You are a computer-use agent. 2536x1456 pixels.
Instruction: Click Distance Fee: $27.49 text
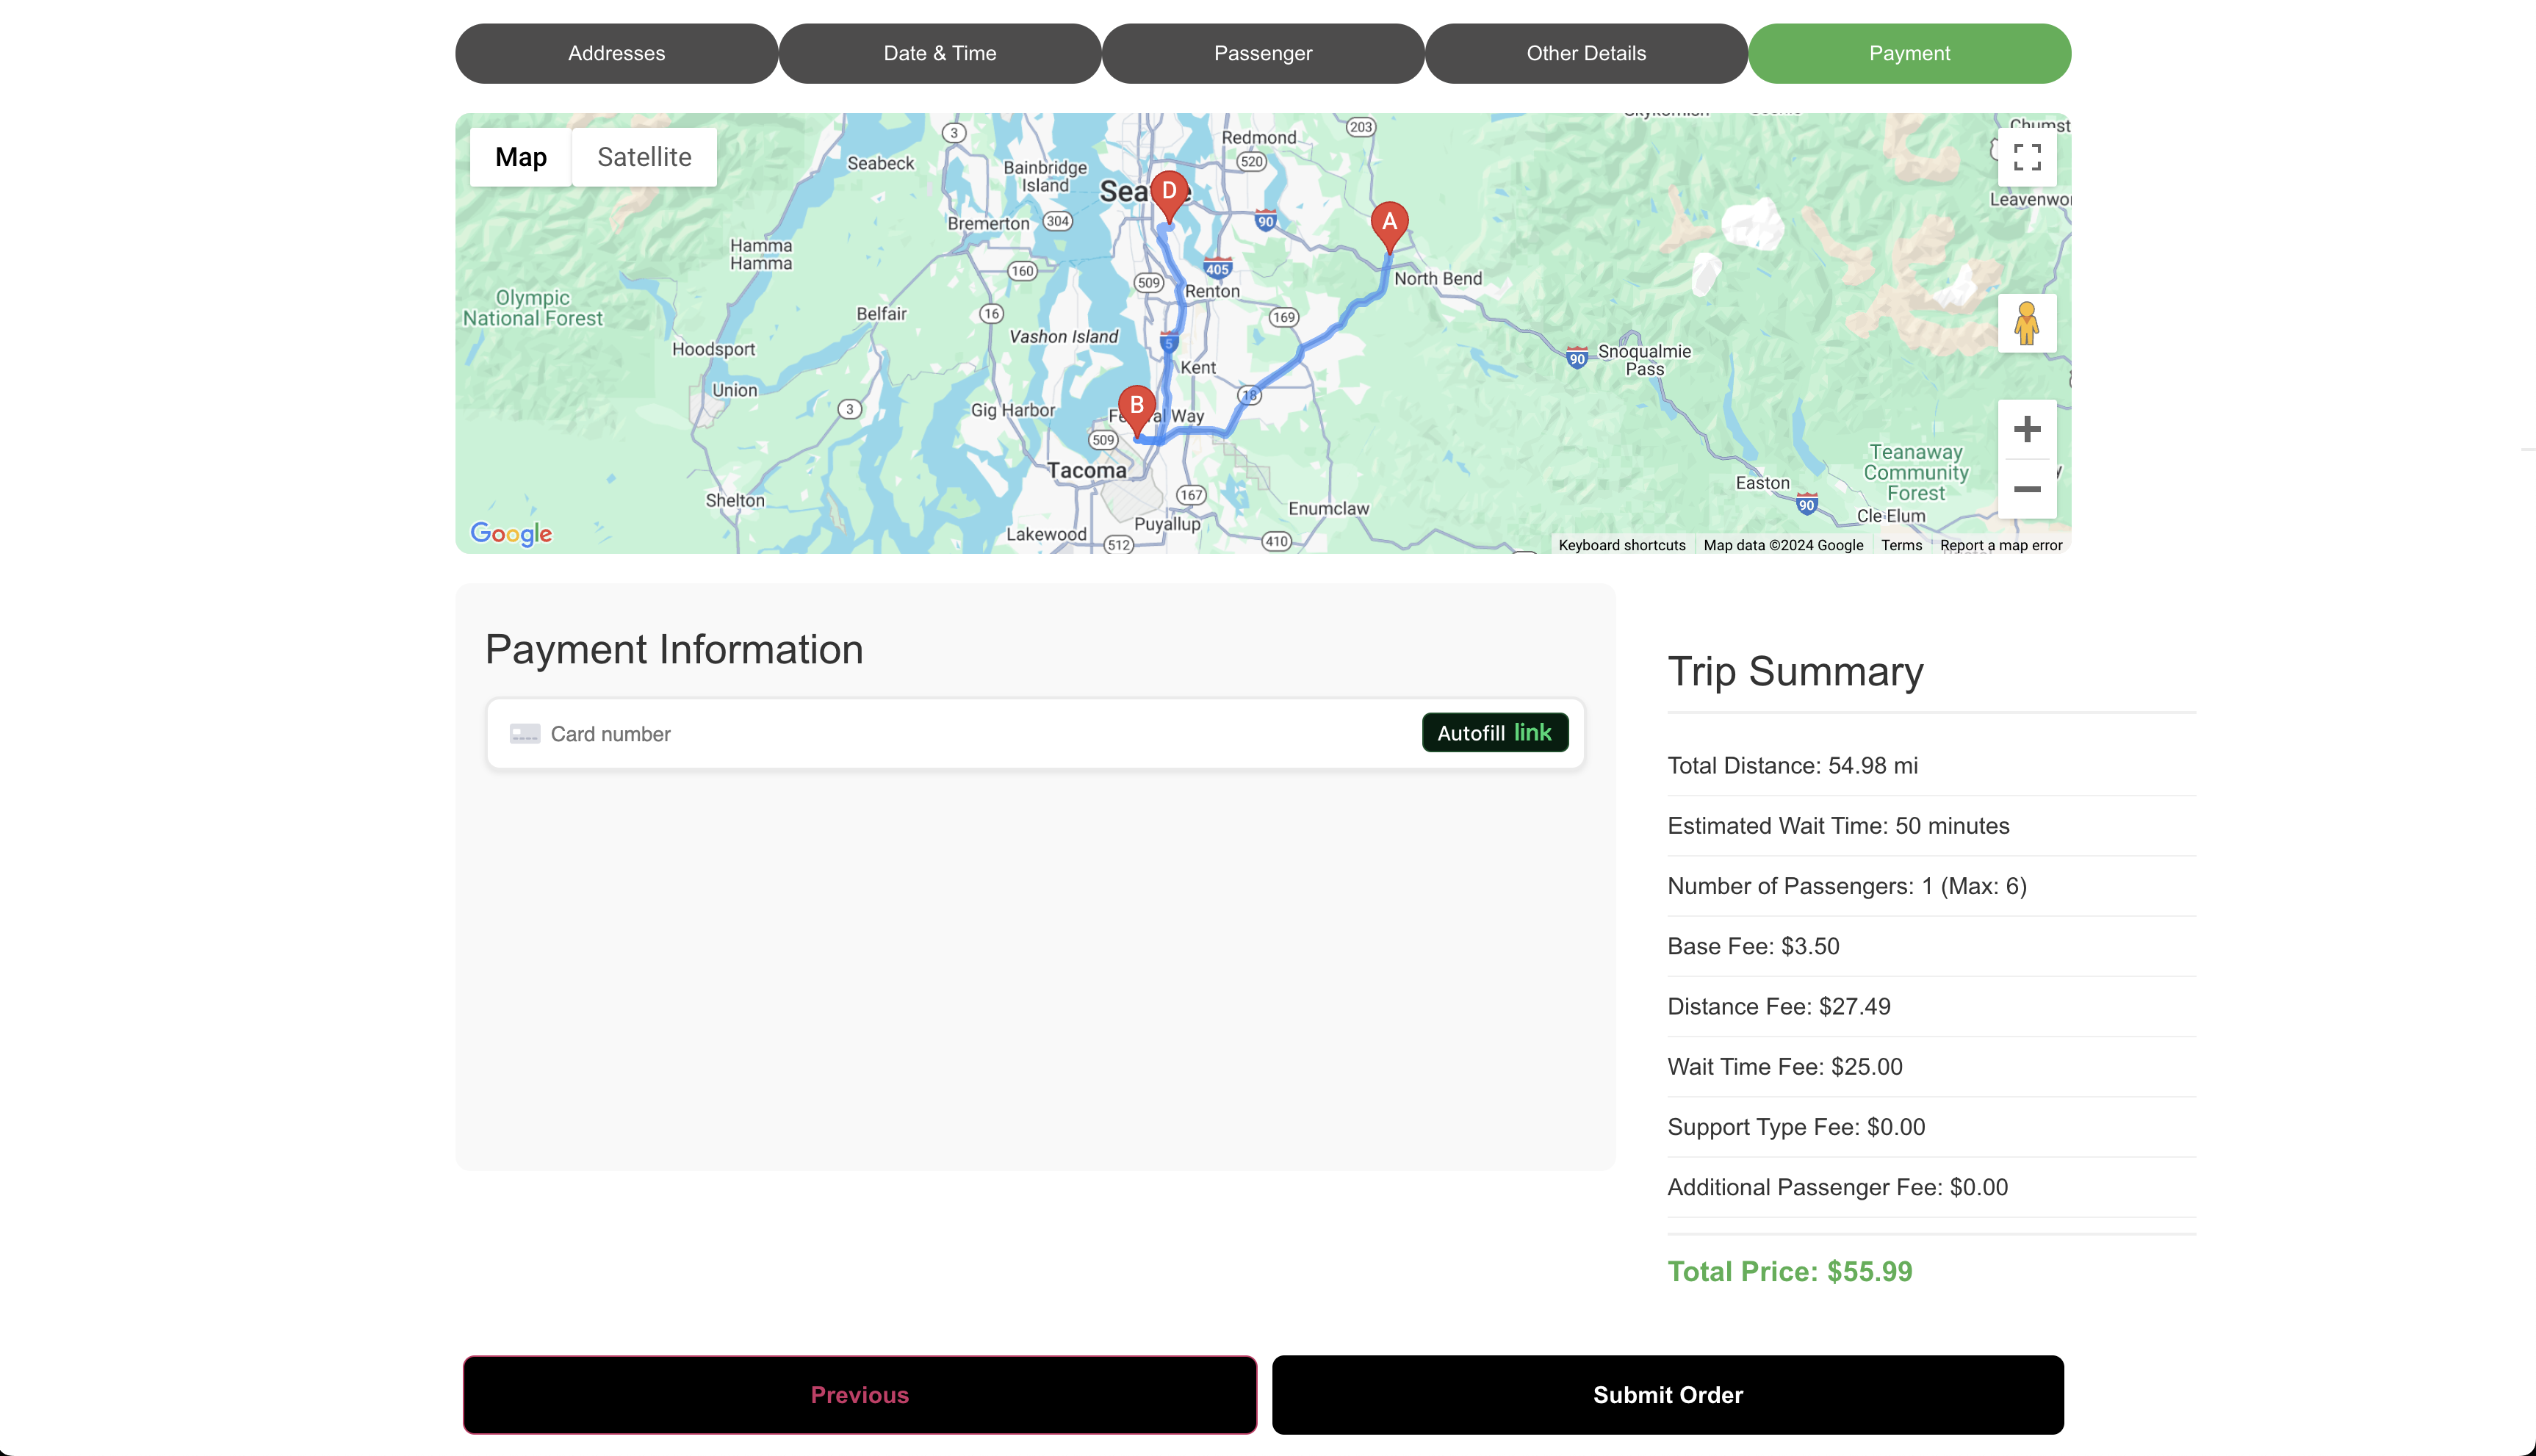tap(1779, 1007)
